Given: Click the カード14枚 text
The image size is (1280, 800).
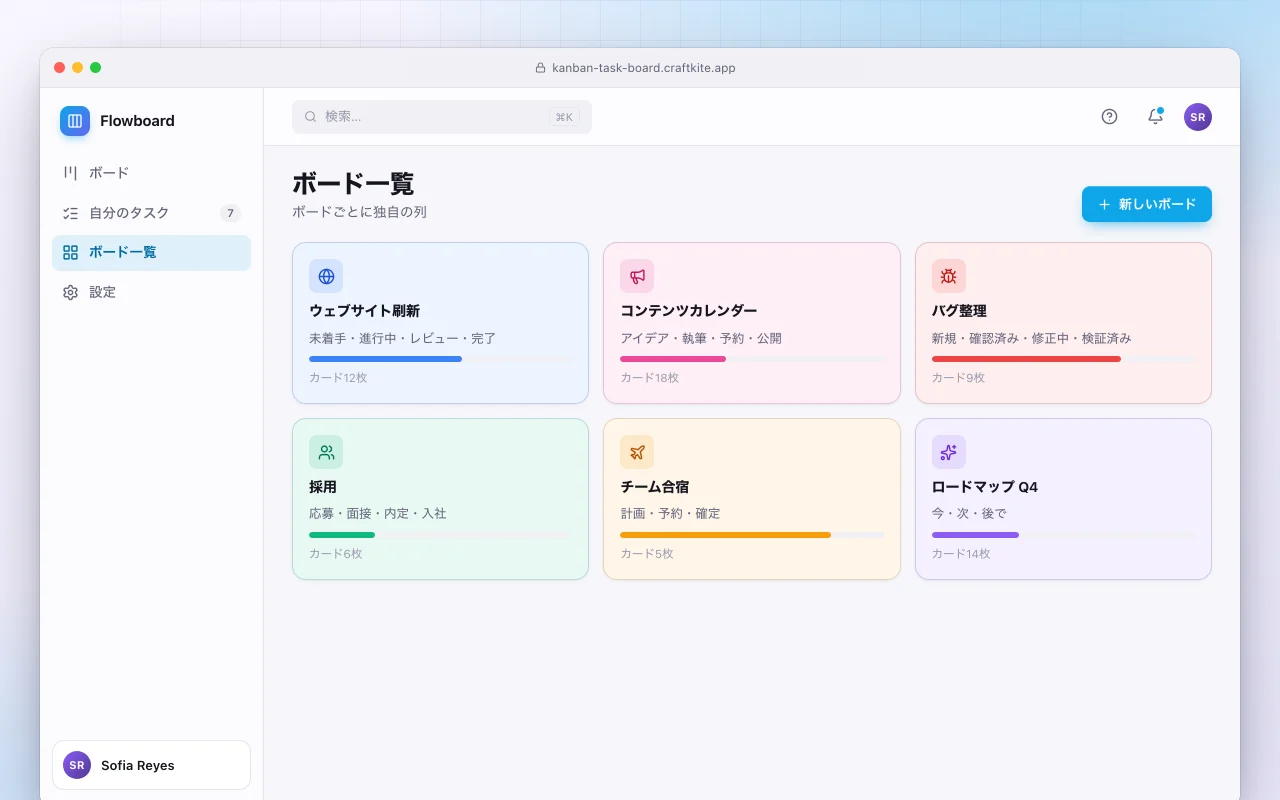Looking at the screenshot, I should click(x=961, y=554).
